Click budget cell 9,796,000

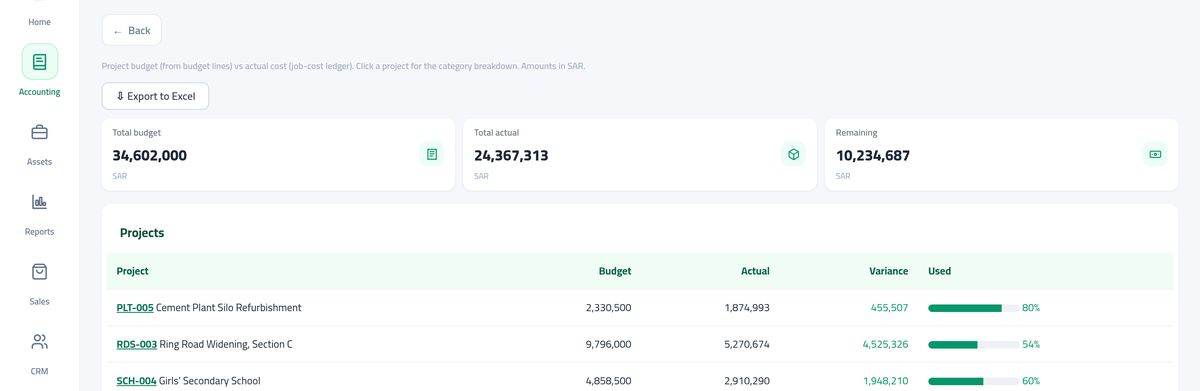coord(608,344)
